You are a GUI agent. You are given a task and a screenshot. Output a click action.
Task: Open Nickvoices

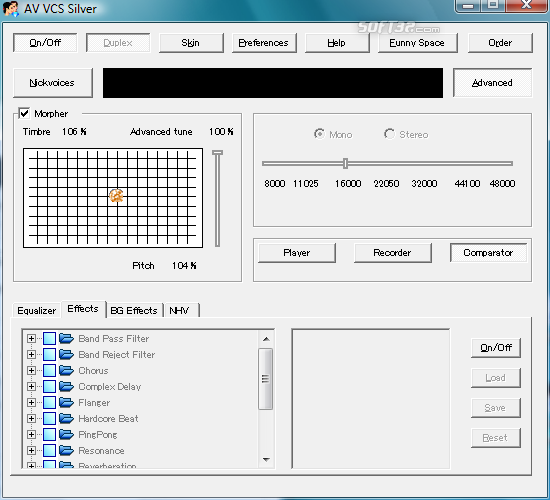(x=53, y=83)
